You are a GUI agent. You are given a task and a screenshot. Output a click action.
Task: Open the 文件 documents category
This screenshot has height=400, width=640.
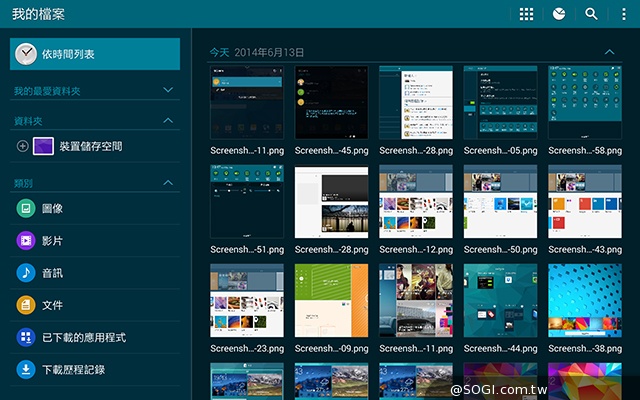click(52, 305)
